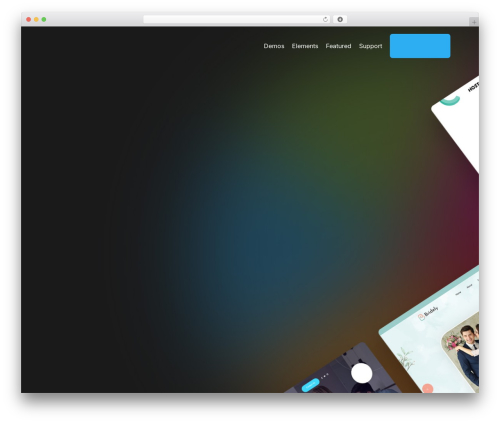500x423 pixels.
Task: Minimize the browser with the yellow button
Action: coord(36,19)
